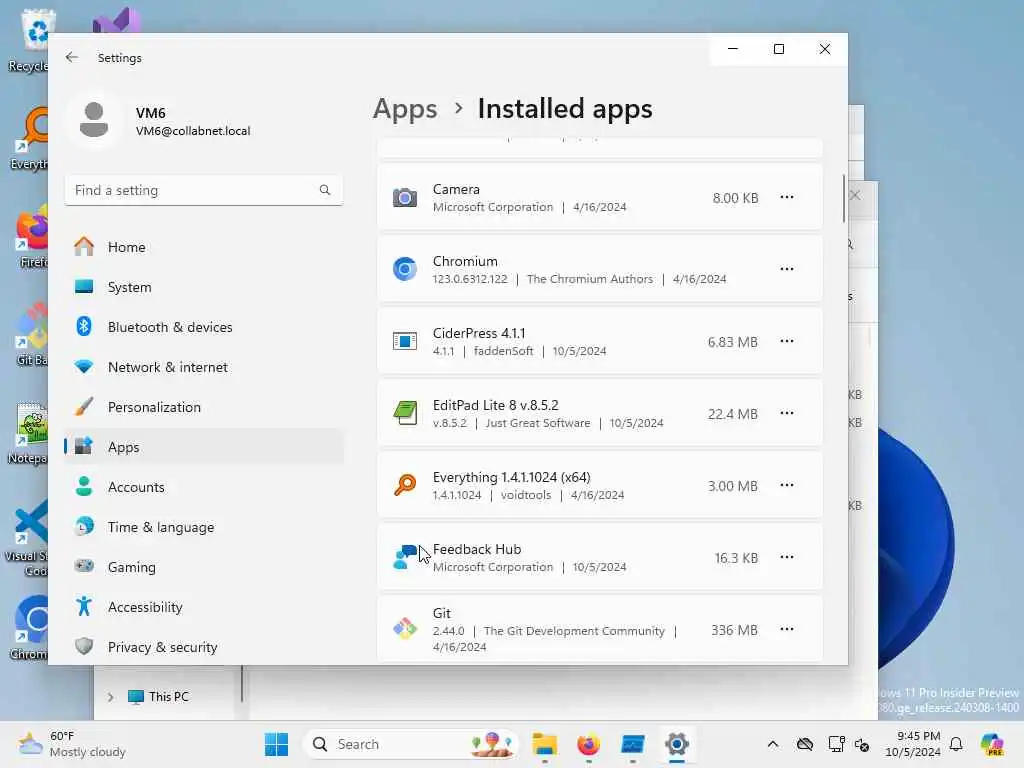Go back with the Settings back arrow
This screenshot has width=1024, height=768.
[x=72, y=57]
